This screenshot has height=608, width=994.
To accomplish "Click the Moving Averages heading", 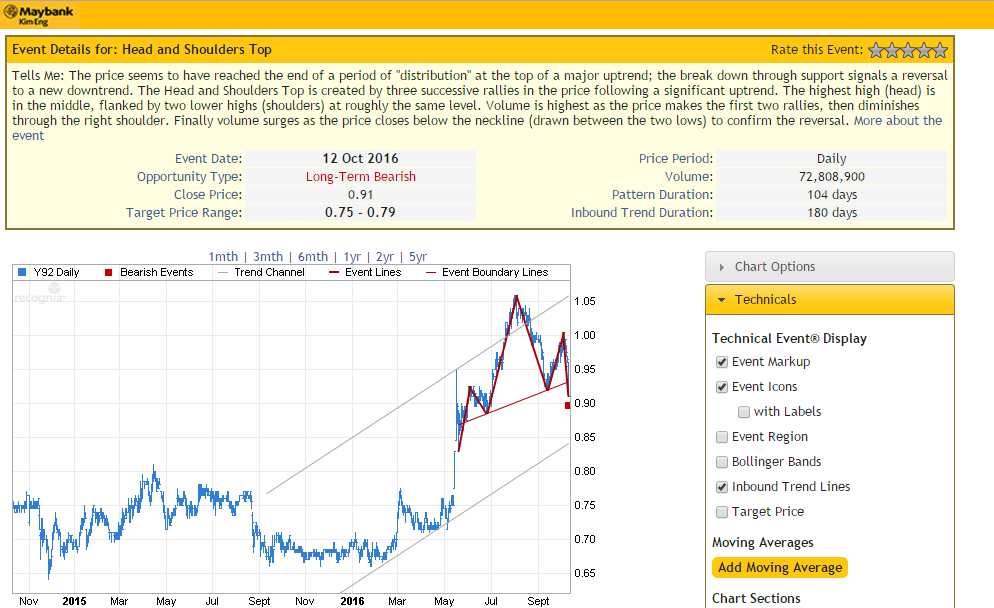I will (763, 543).
